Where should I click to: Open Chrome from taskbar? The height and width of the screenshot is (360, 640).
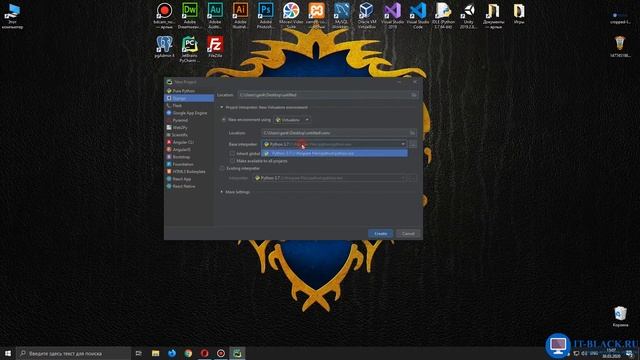click(x=188, y=353)
